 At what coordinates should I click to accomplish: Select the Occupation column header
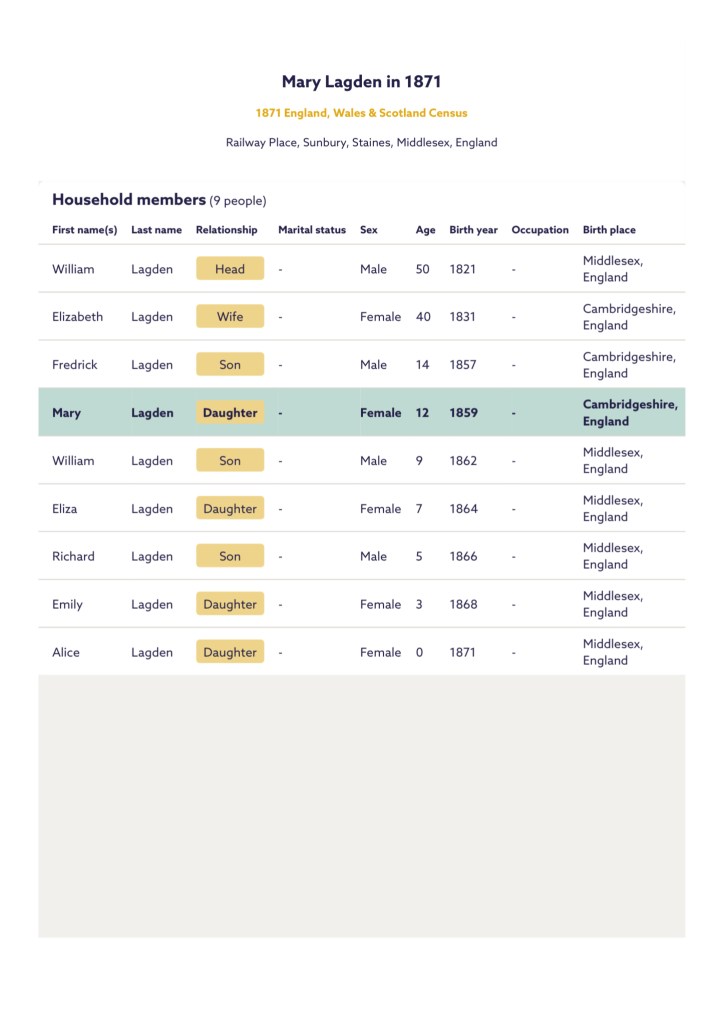pyautogui.click(x=540, y=230)
